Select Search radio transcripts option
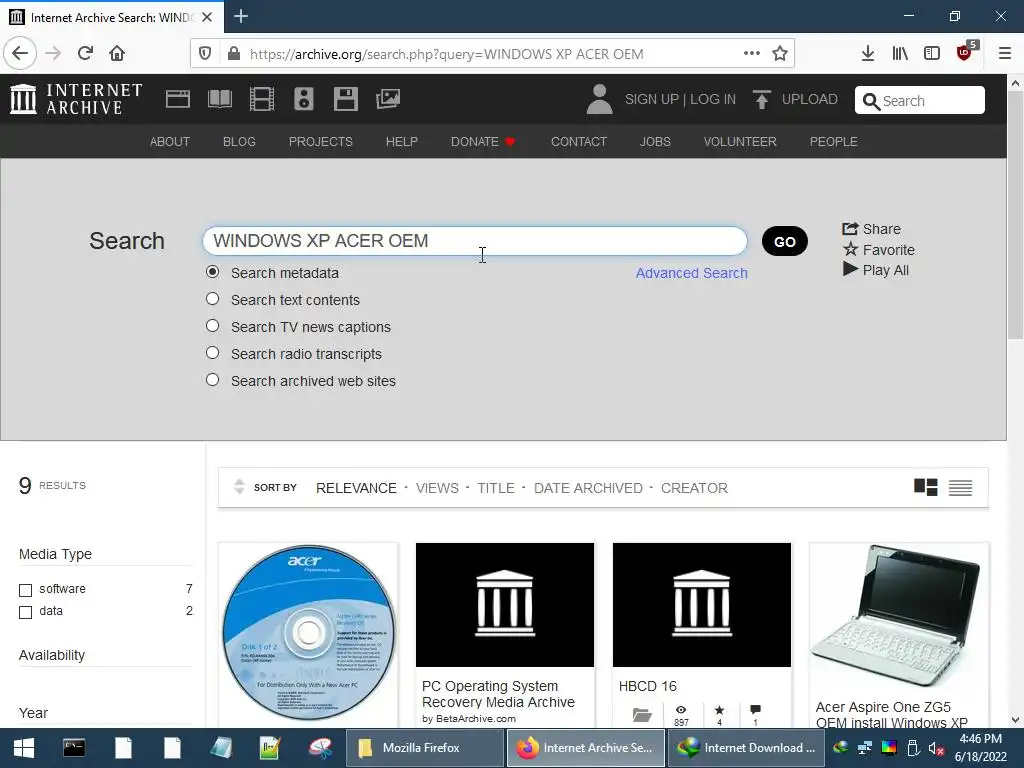 click(x=212, y=353)
